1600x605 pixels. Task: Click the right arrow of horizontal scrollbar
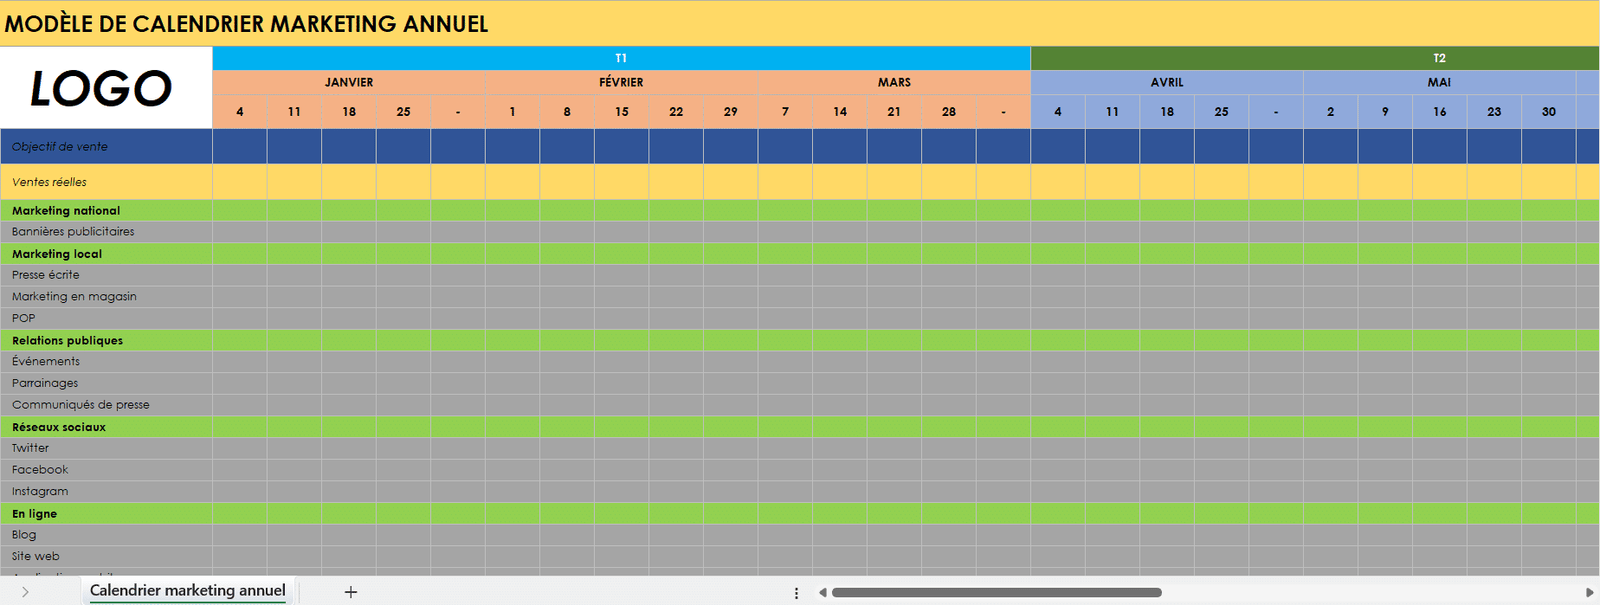pyautogui.click(x=1589, y=593)
